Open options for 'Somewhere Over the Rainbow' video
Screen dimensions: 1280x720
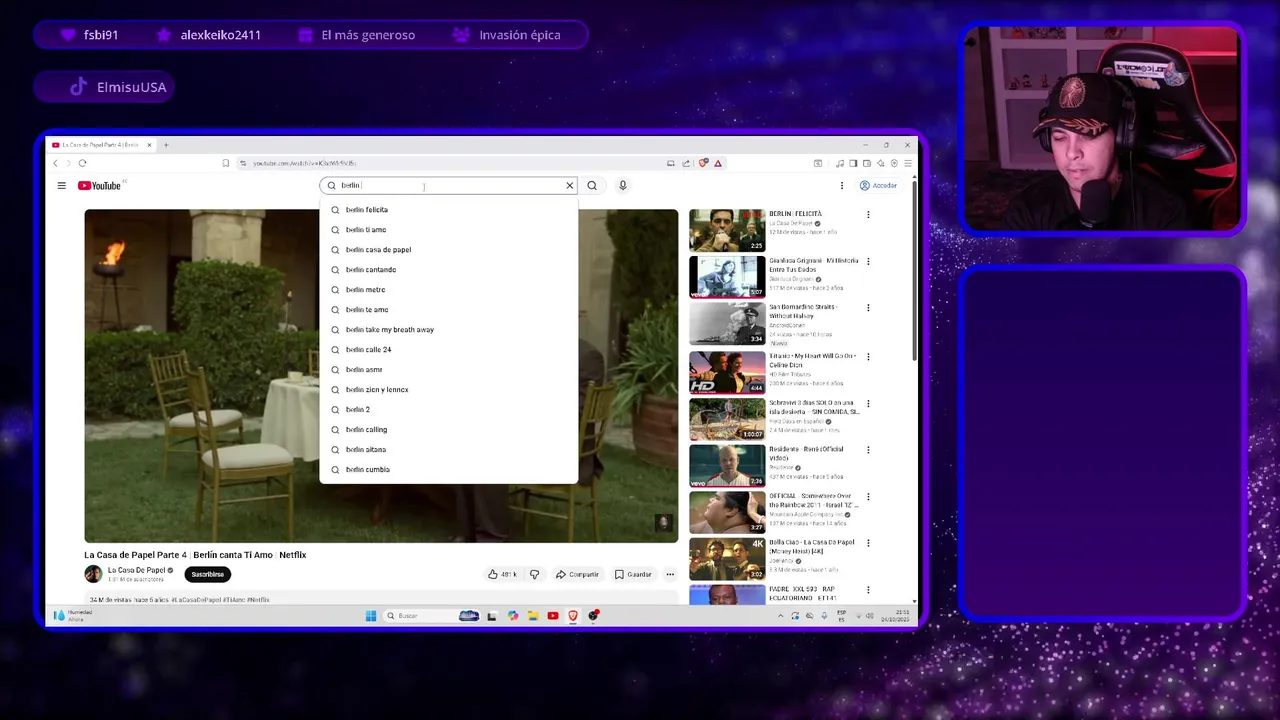coord(868,496)
